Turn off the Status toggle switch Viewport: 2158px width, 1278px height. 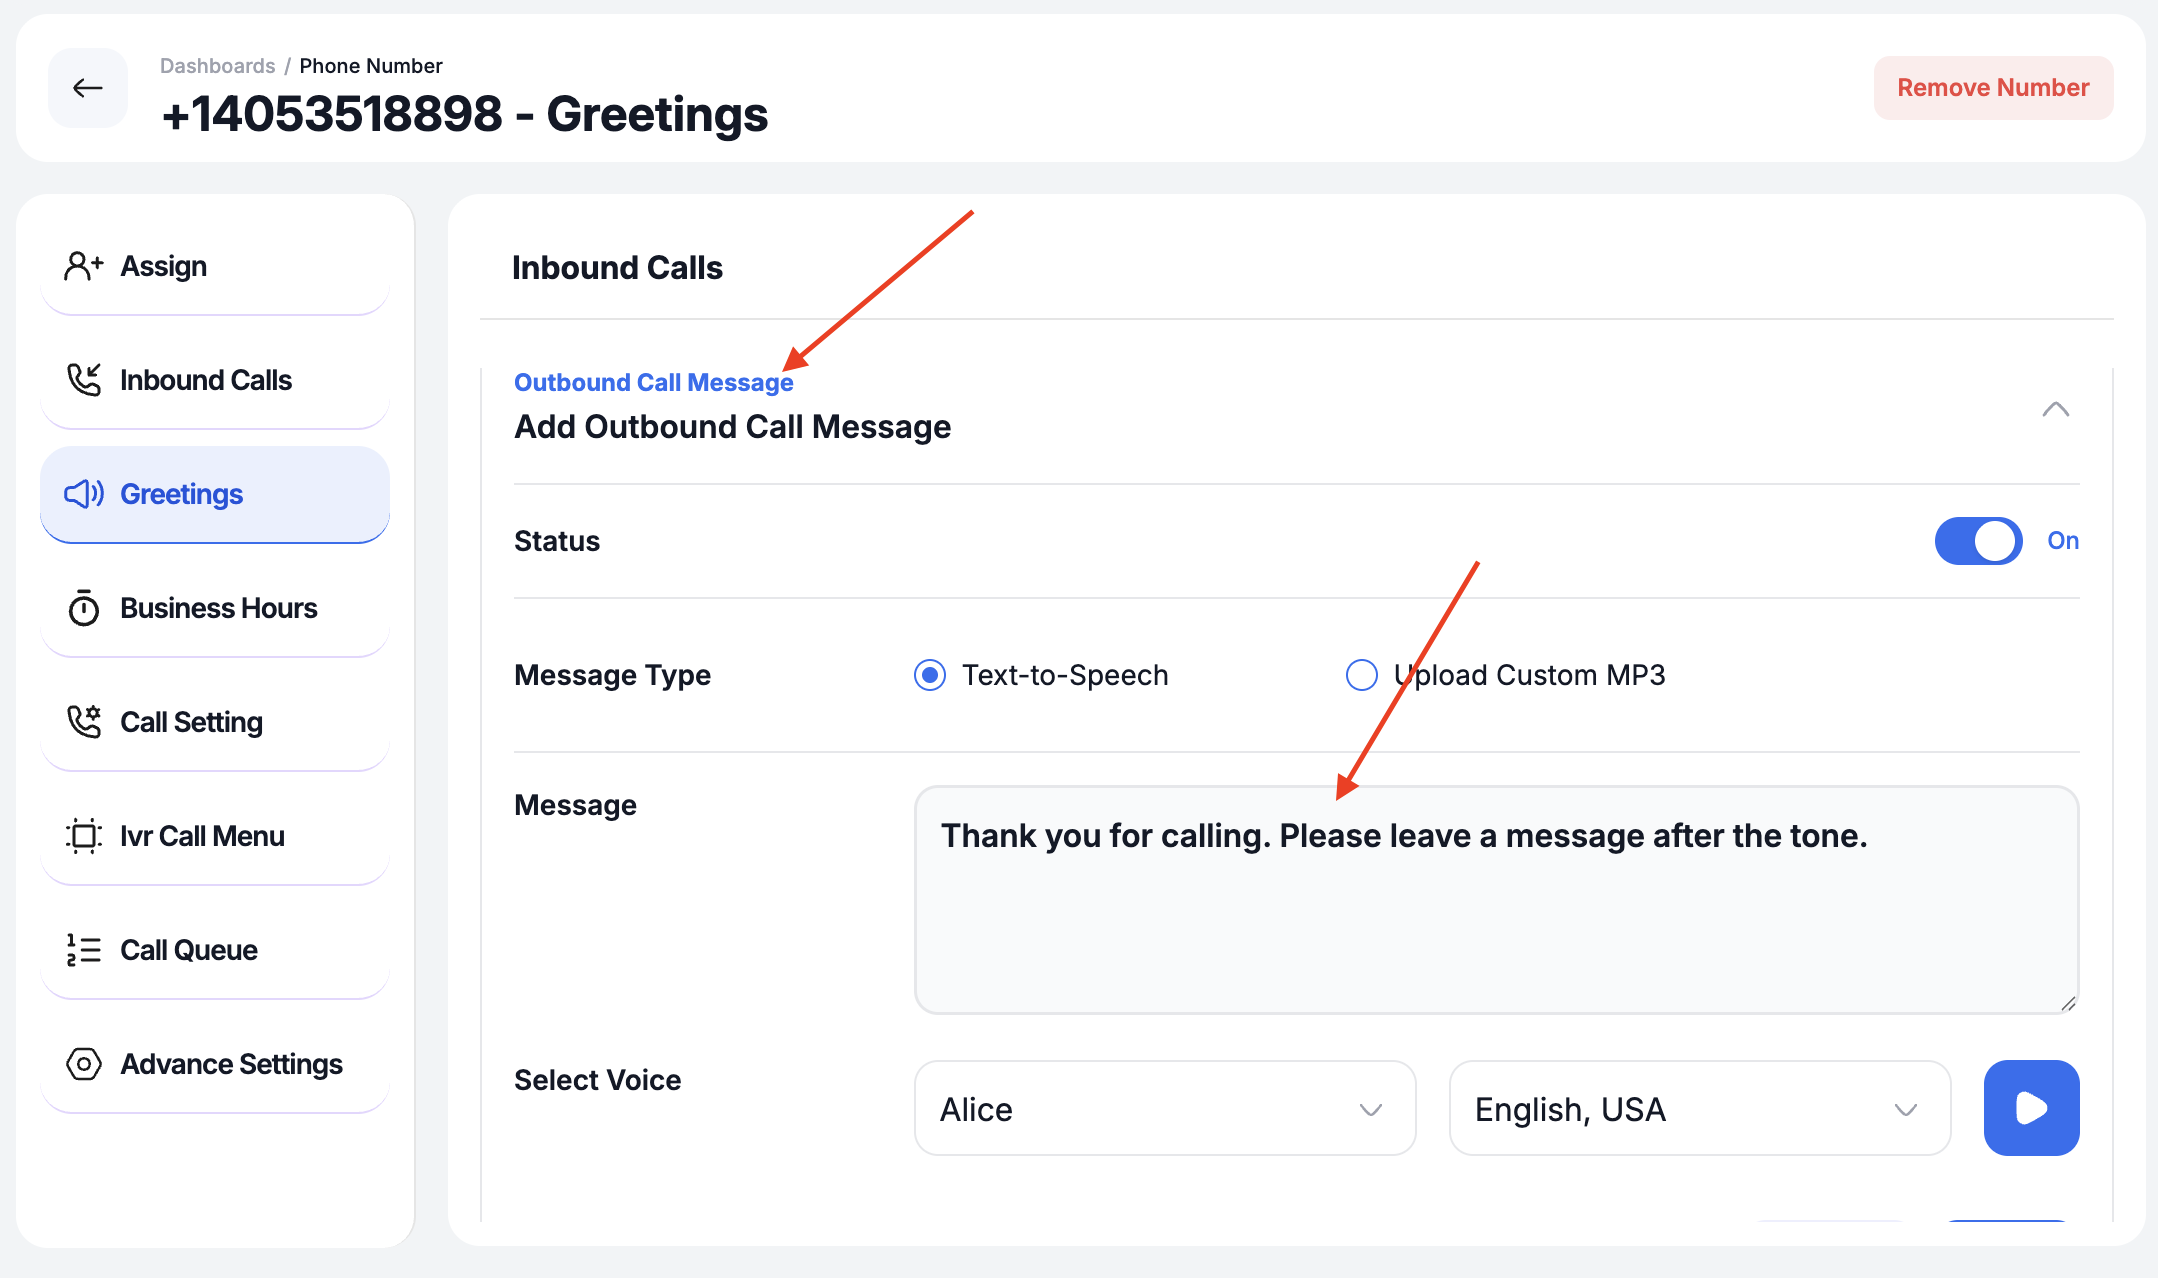click(x=1978, y=541)
